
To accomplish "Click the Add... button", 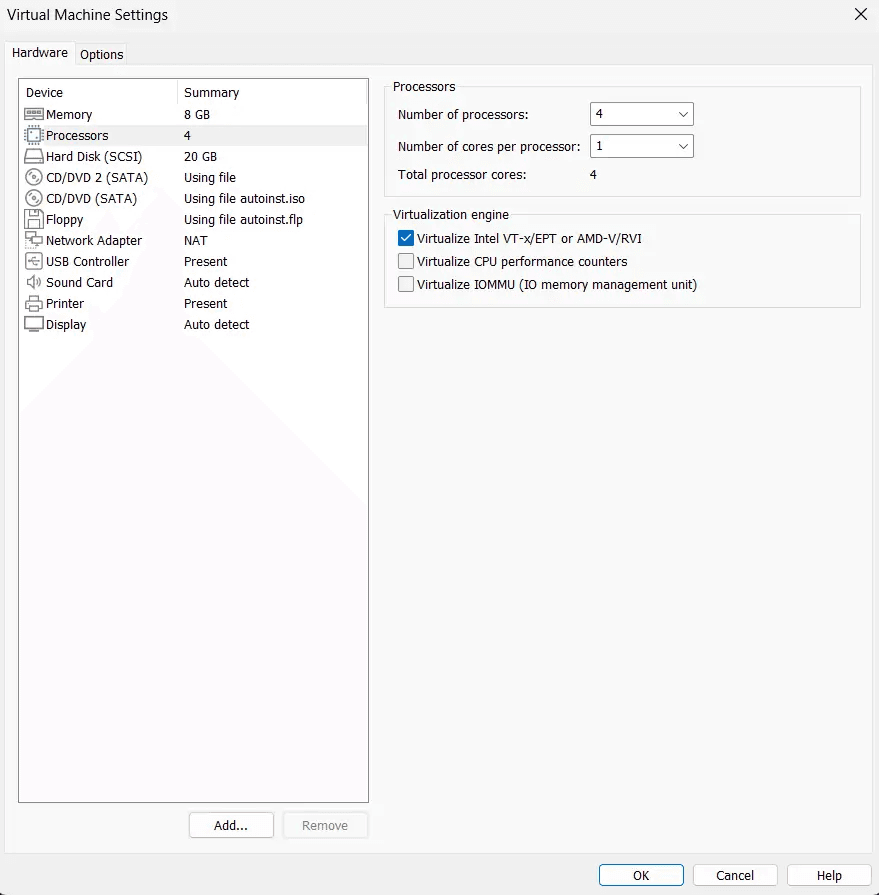I will [231, 825].
